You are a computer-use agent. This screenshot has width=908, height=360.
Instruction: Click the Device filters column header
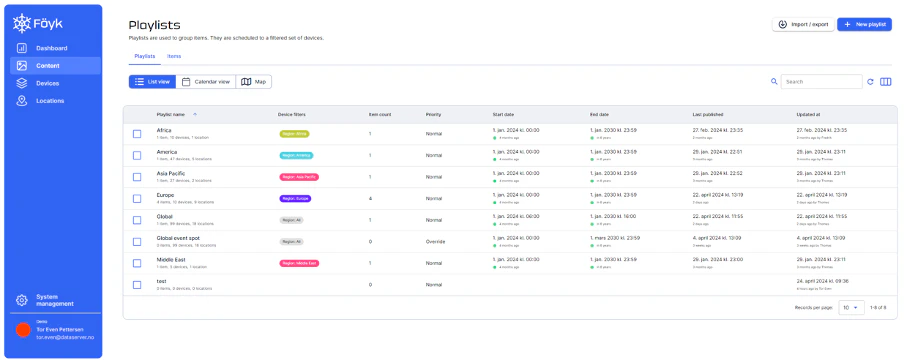pyautogui.click(x=292, y=114)
